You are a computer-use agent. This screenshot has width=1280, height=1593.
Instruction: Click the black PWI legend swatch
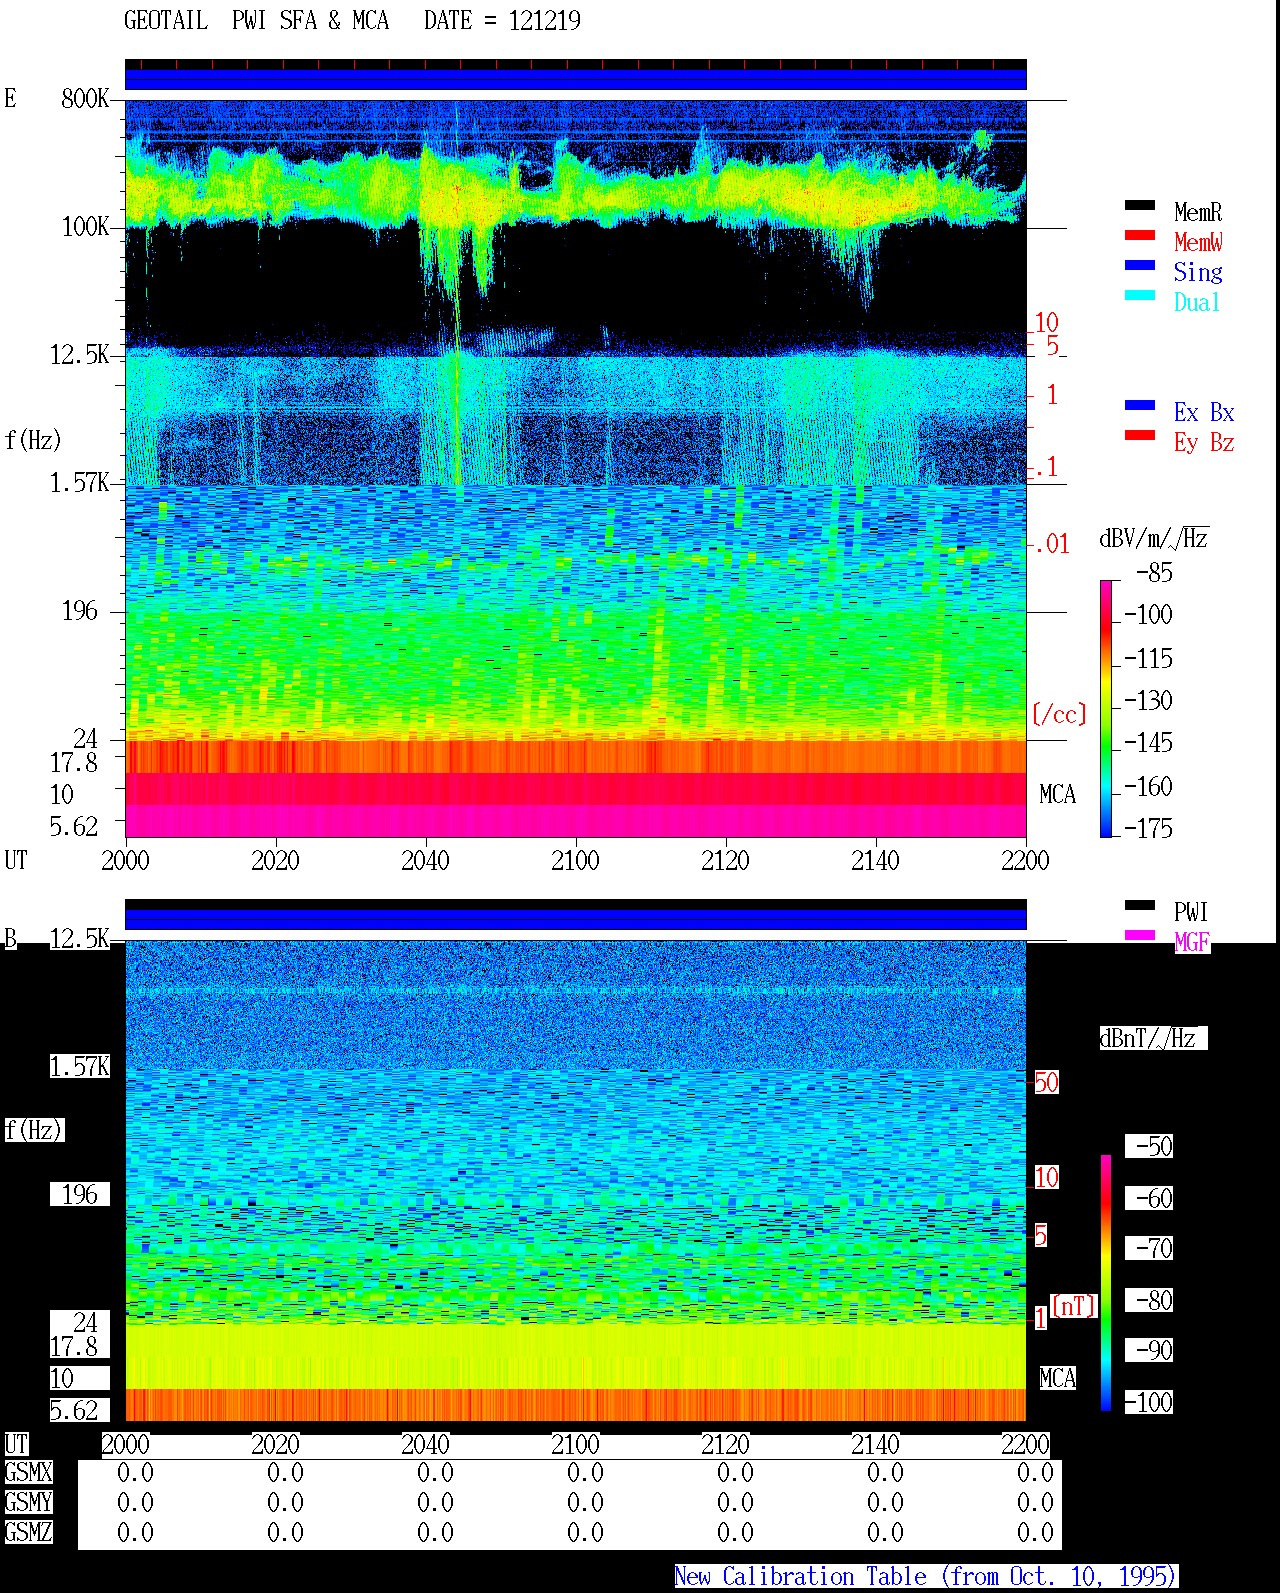[1140, 906]
